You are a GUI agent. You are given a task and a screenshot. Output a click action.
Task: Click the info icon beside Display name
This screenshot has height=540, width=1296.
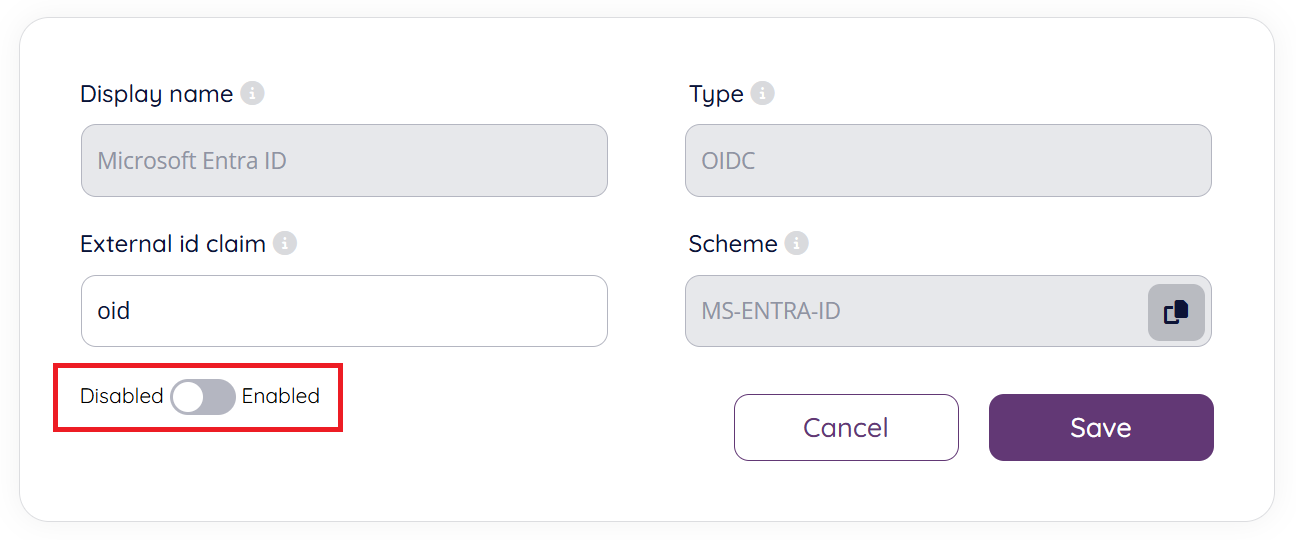point(252,94)
